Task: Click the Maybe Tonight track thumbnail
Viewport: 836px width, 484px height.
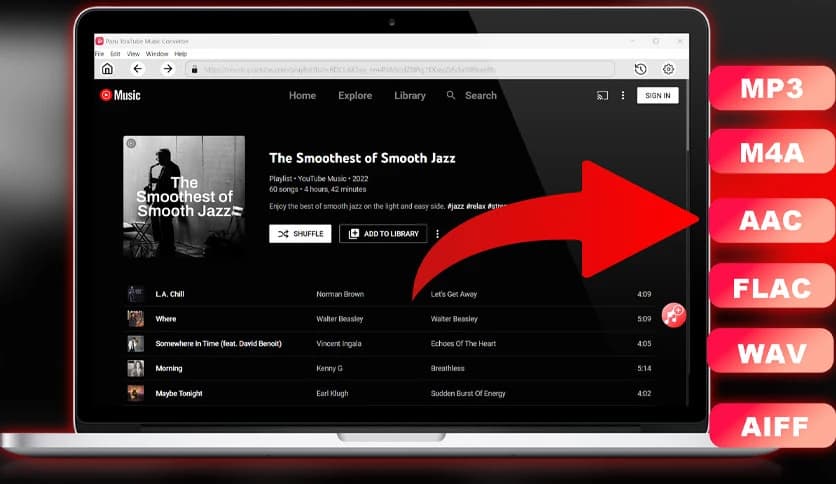Action: point(135,393)
